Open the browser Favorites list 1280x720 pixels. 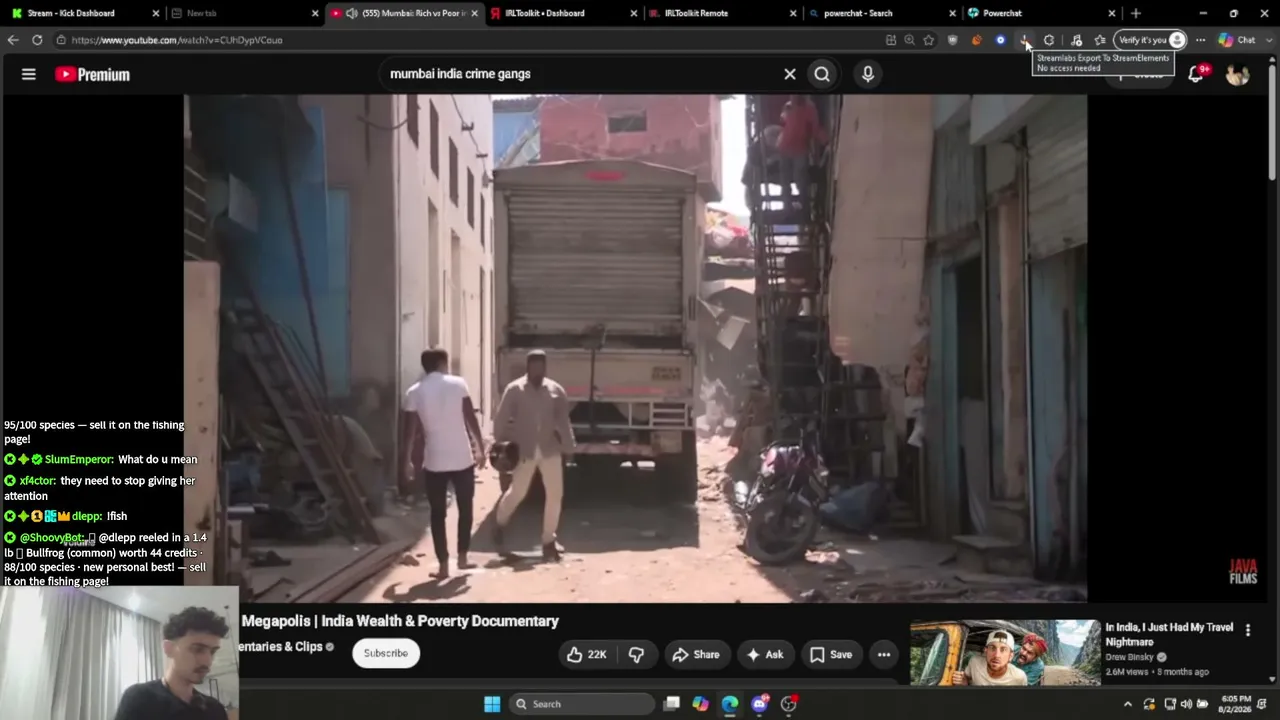pyautogui.click(x=1100, y=40)
